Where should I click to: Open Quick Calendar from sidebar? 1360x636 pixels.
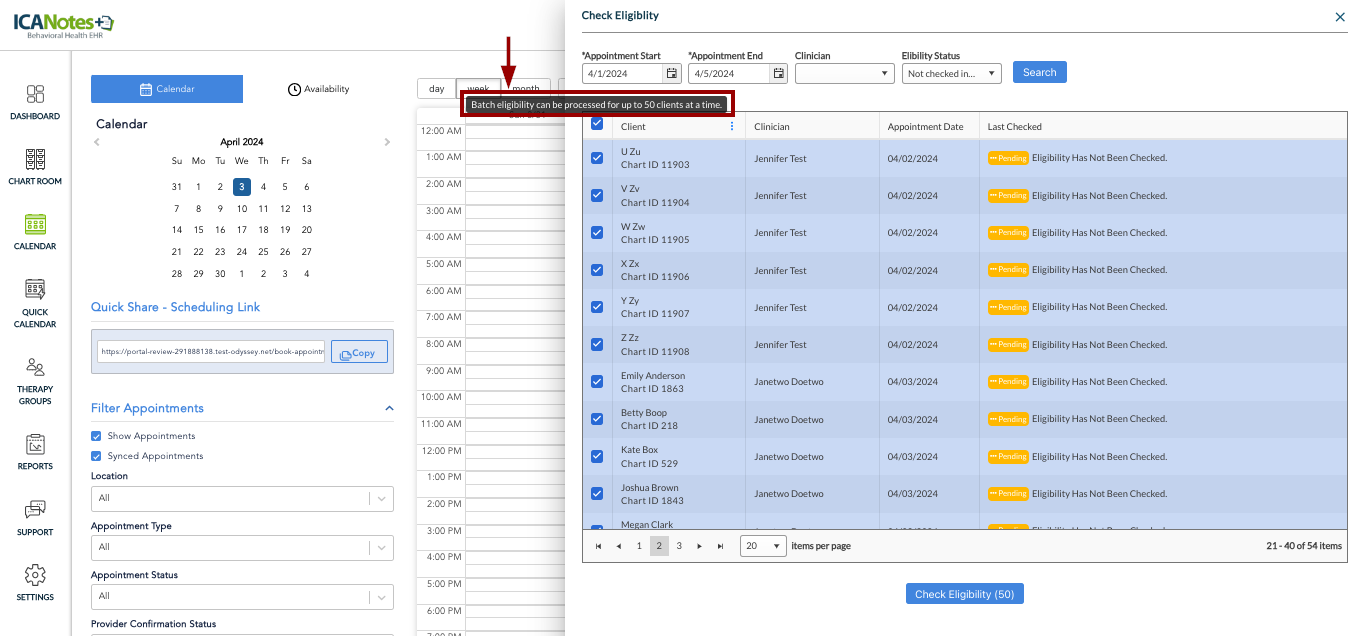pyautogui.click(x=35, y=302)
